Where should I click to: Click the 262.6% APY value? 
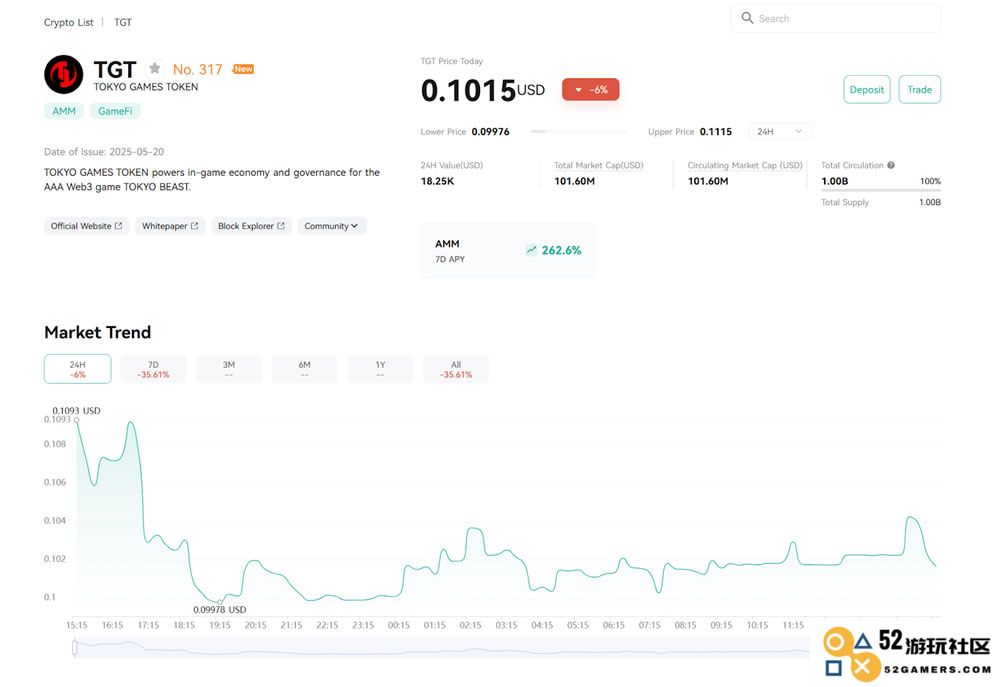tap(561, 250)
